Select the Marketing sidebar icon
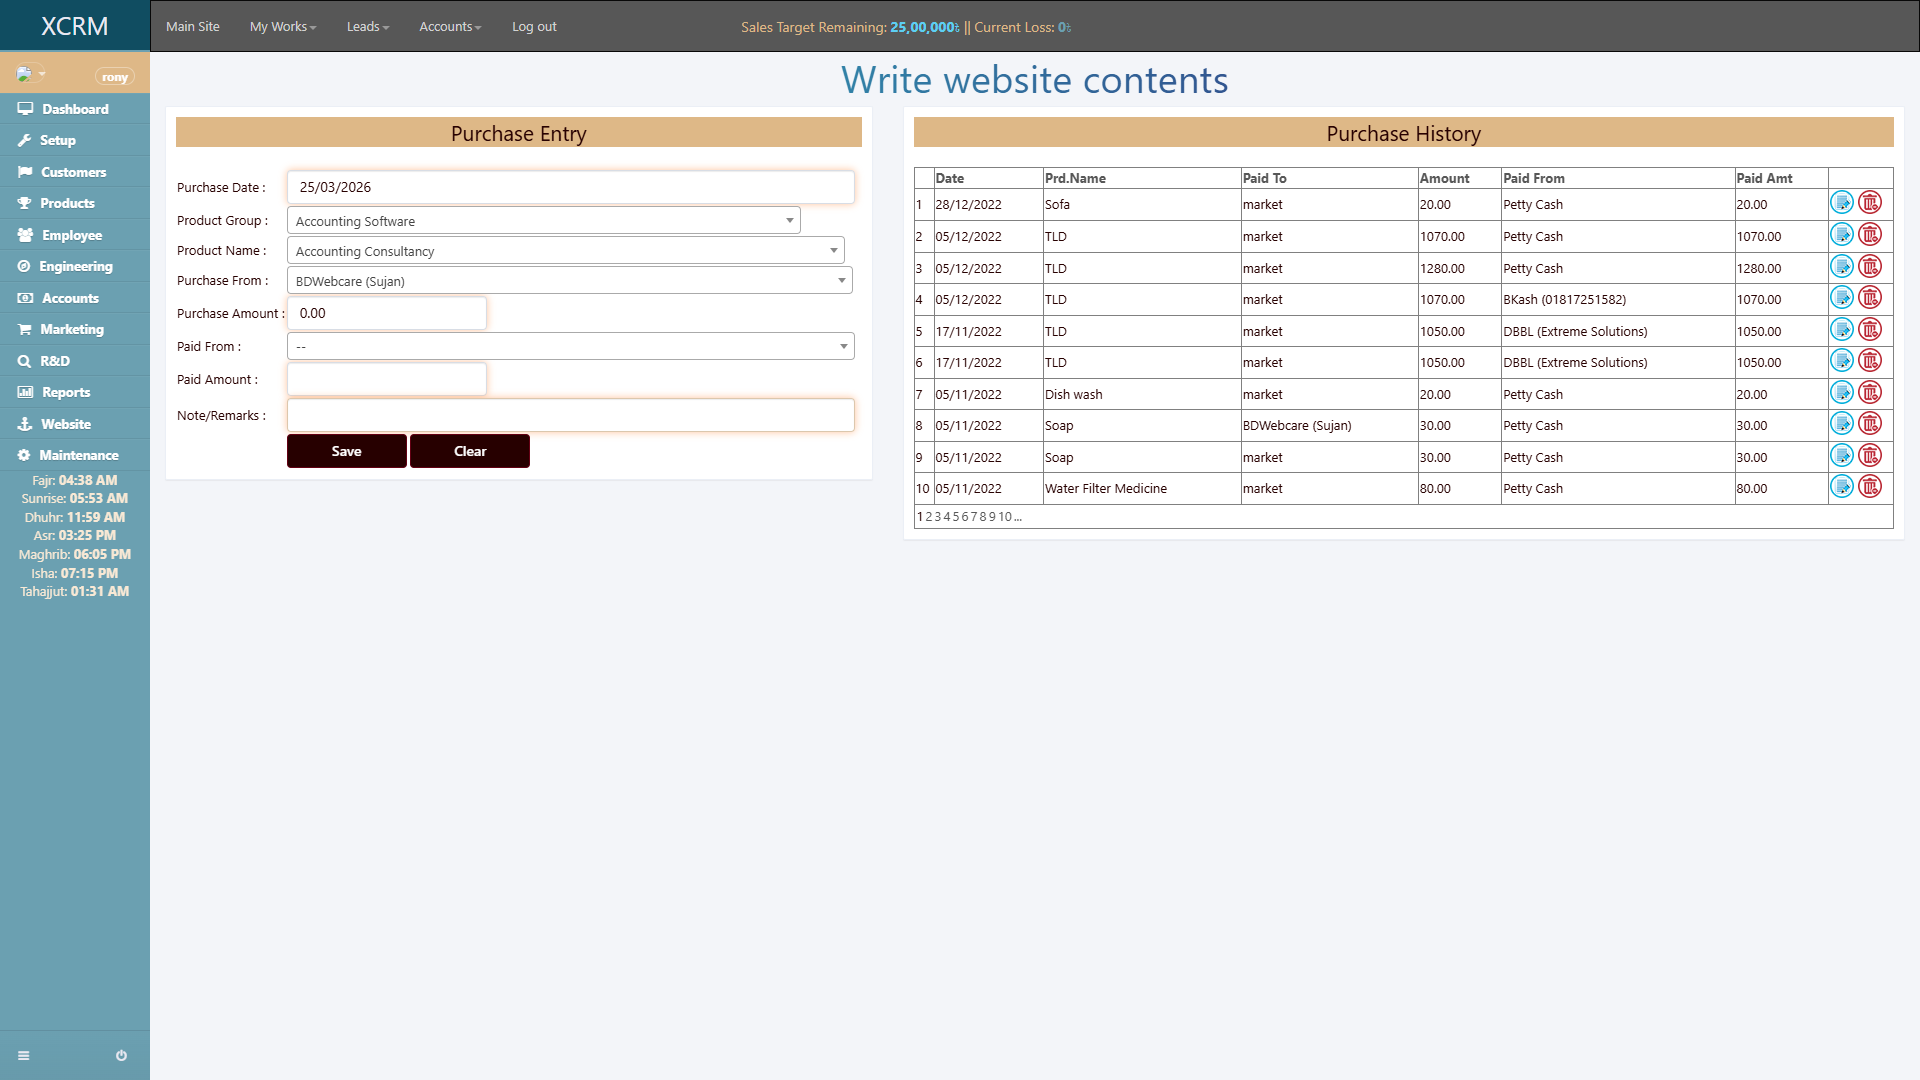The height and width of the screenshot is (1080, 1920). coord(26,329)
